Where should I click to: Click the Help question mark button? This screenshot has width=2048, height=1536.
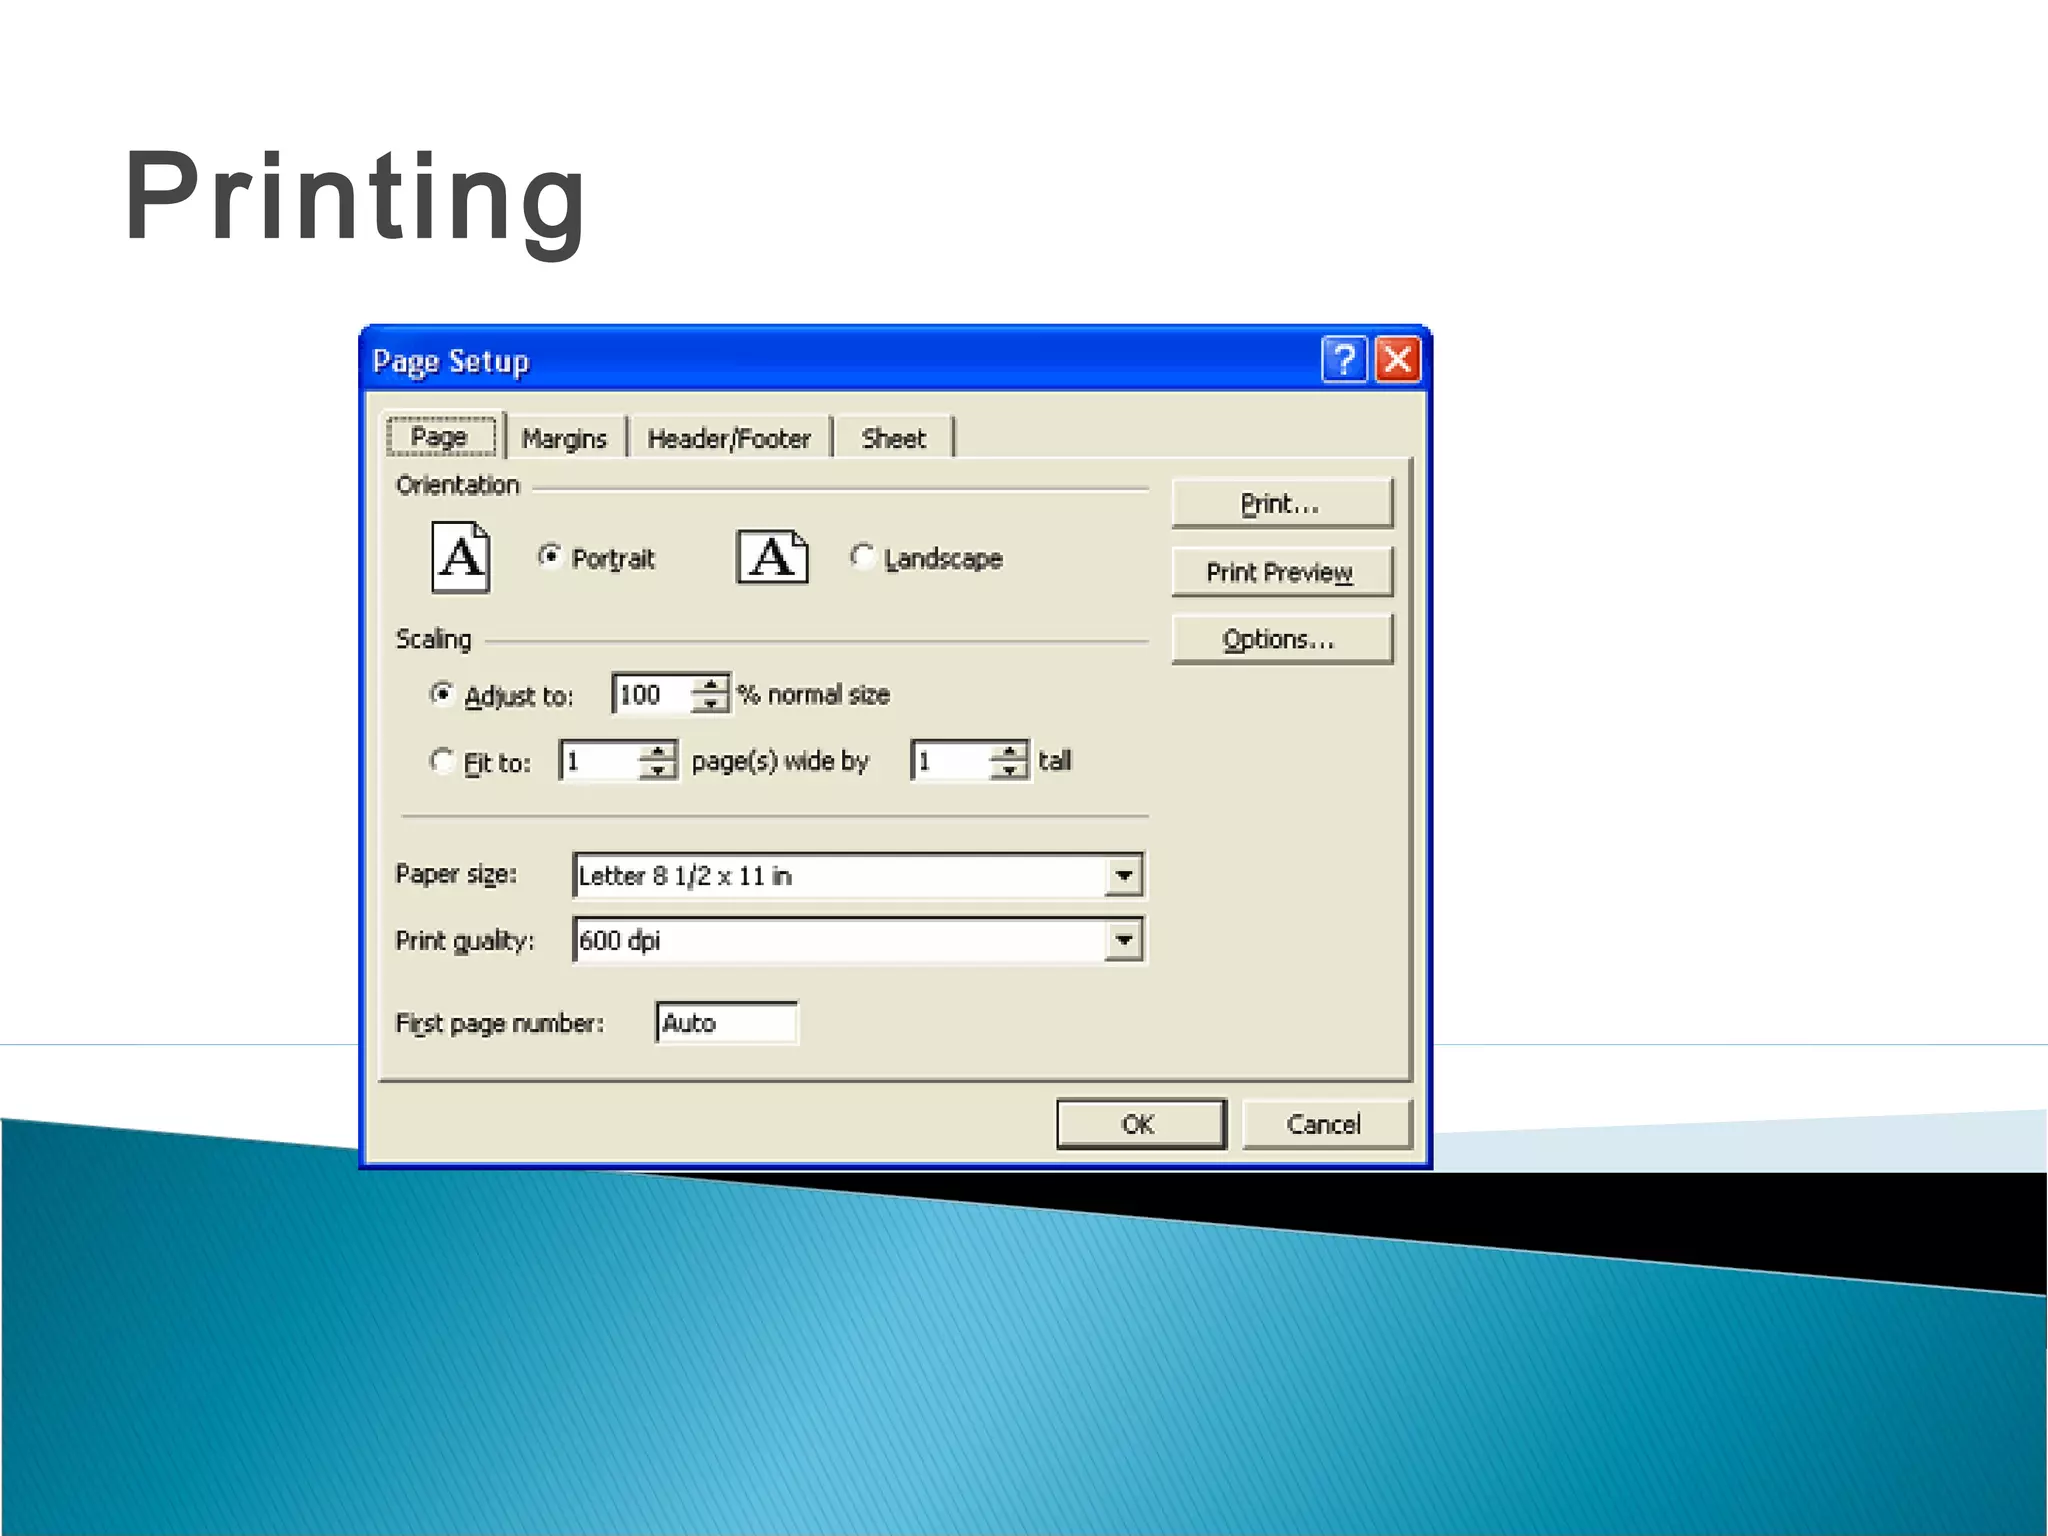tap(1344, 360)
